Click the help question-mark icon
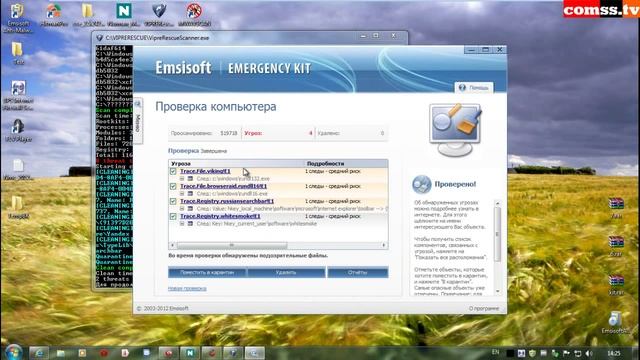The height and width of the screenshot is (360, 640). 462,87
